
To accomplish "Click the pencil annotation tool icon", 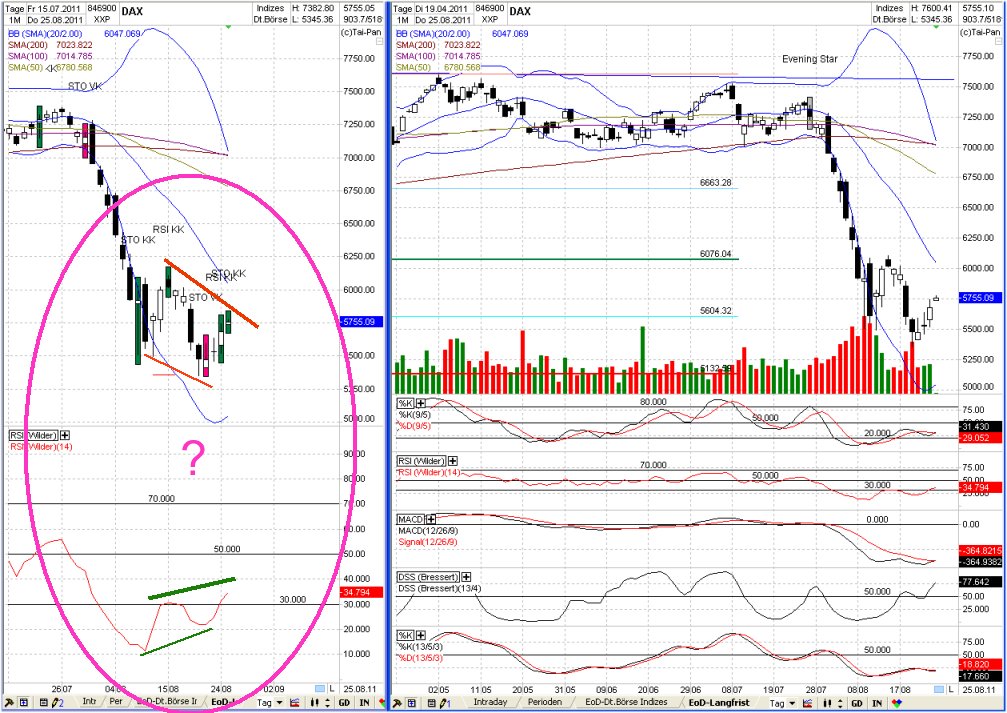I will pyautogui.click(x=54, y=704).
